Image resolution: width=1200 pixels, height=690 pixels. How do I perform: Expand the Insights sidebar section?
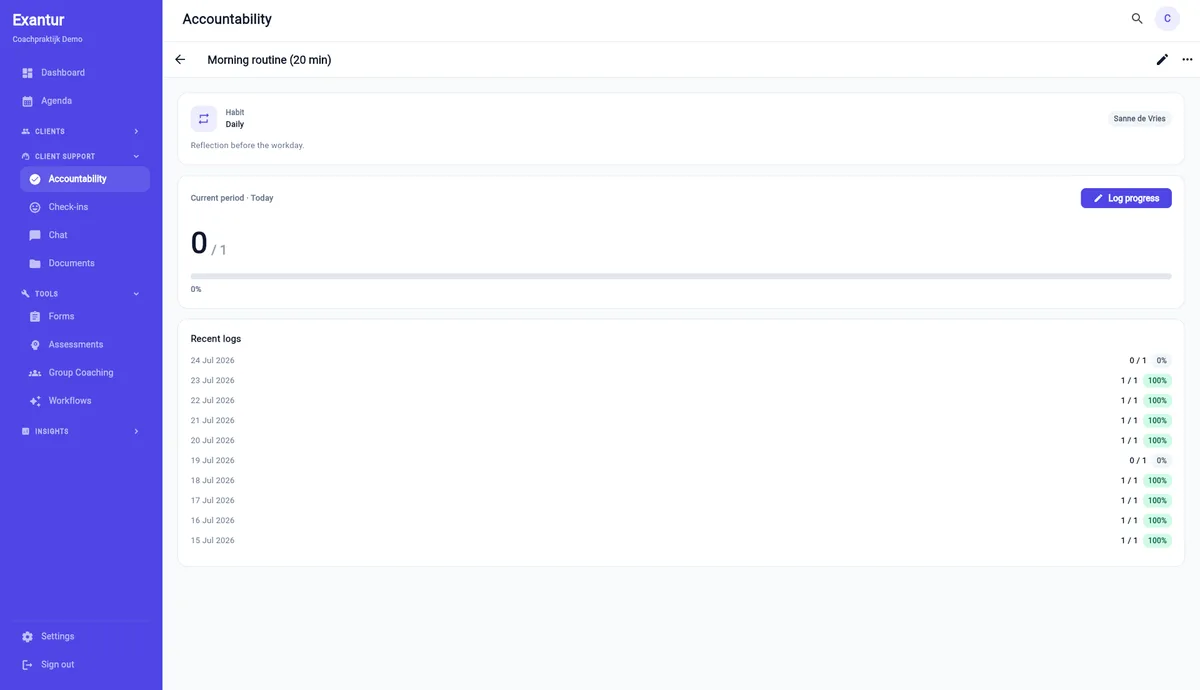(81, 431)
